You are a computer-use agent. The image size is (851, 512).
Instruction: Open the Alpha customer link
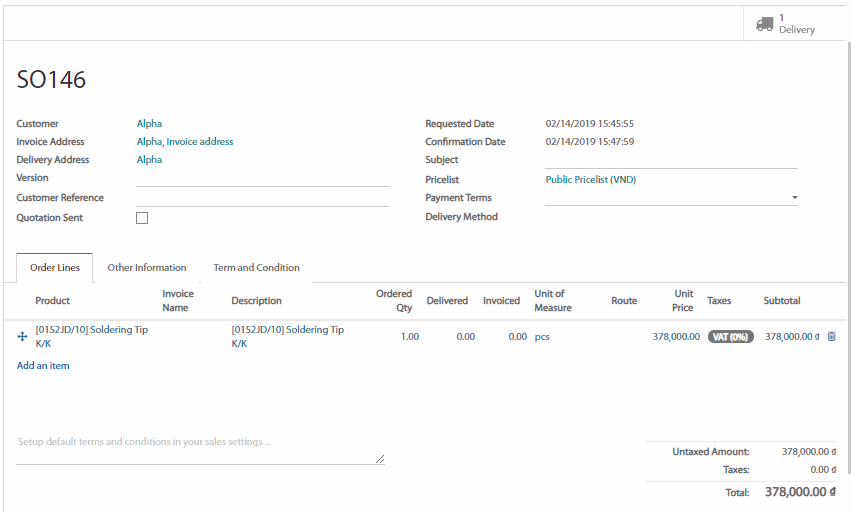point(149,124)
